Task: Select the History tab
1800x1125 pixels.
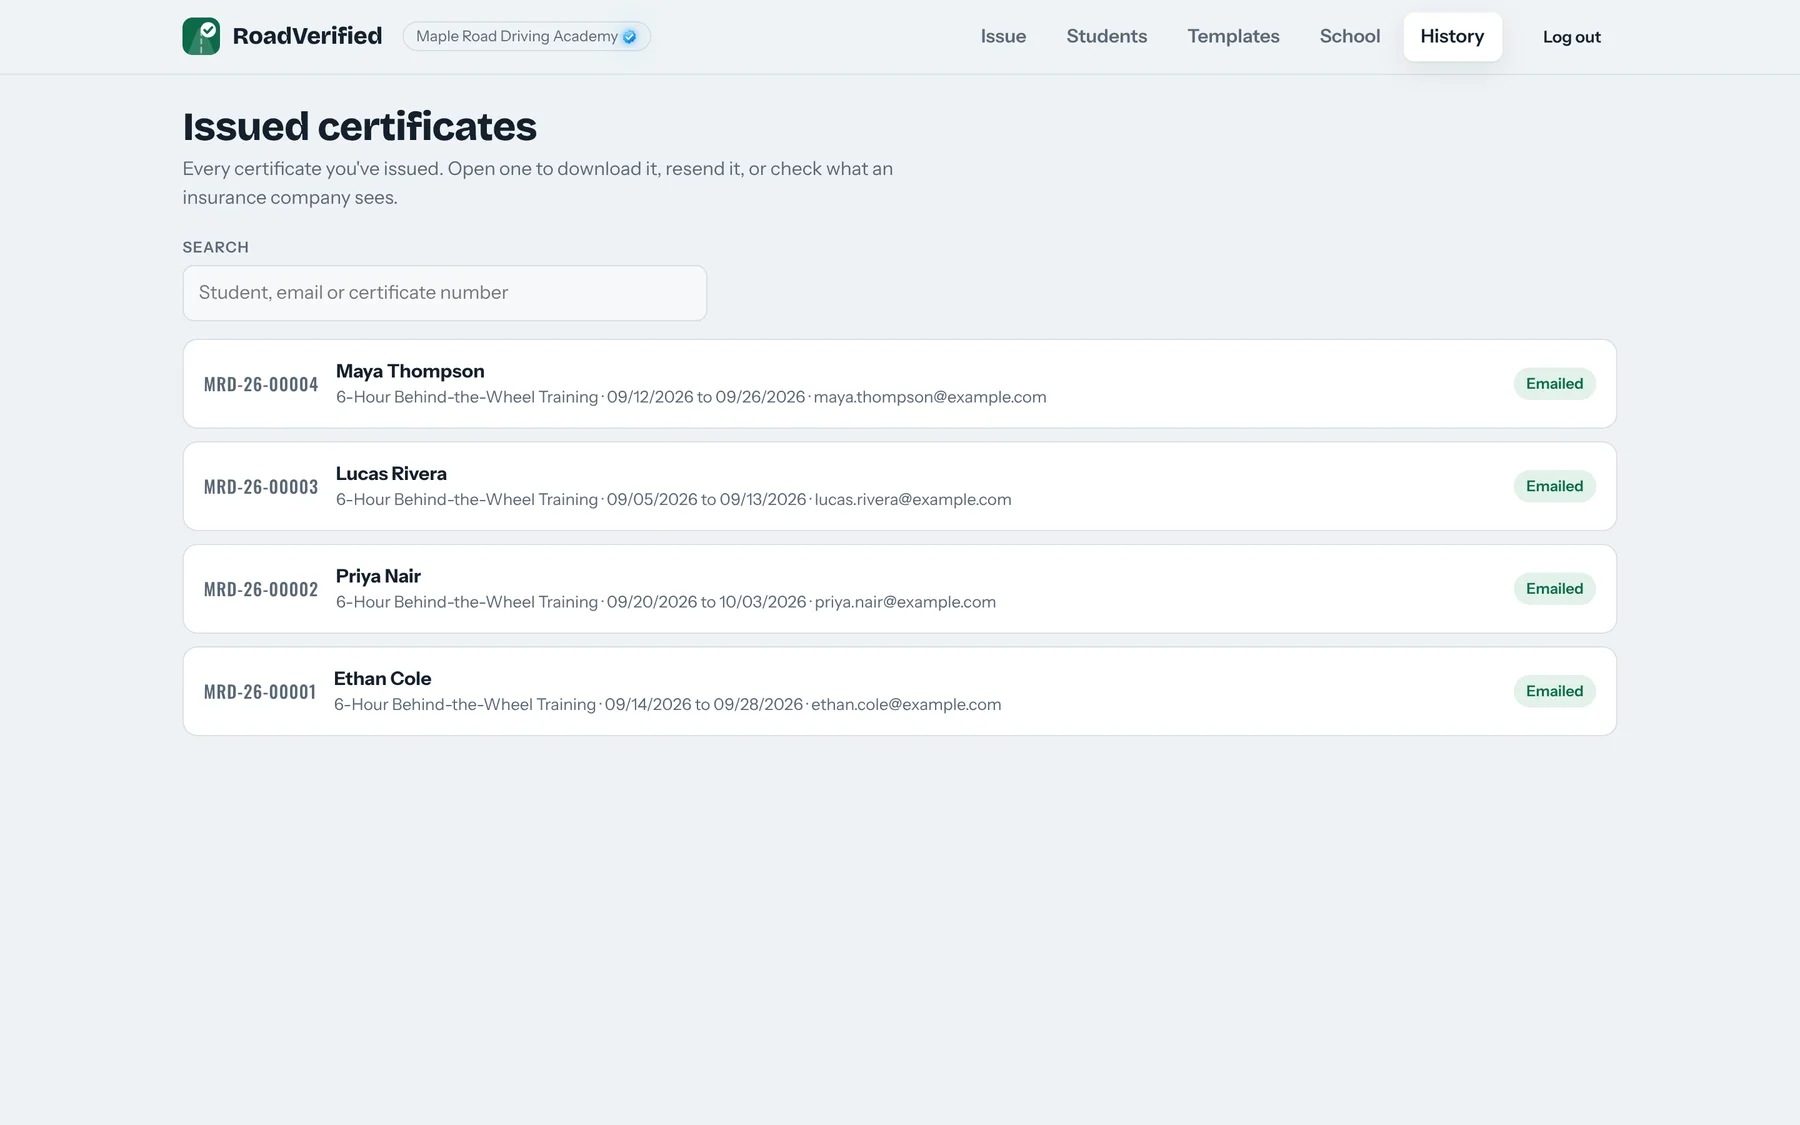Action: click(x=1452, y=36)
